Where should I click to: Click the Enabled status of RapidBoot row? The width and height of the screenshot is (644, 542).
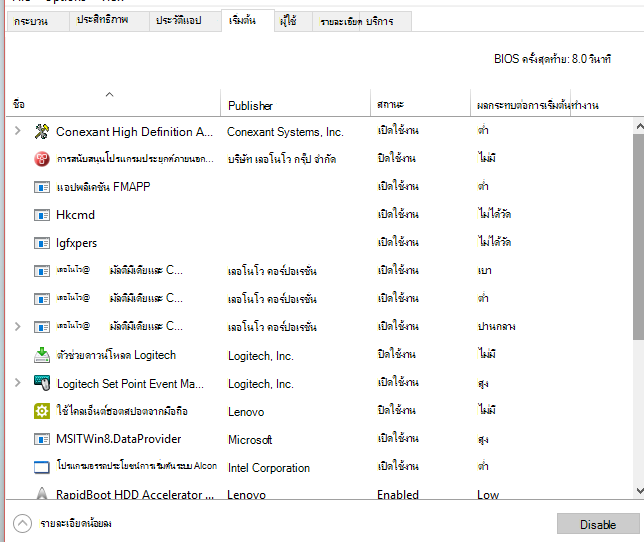pyautogui.click(x=398, y=494)
